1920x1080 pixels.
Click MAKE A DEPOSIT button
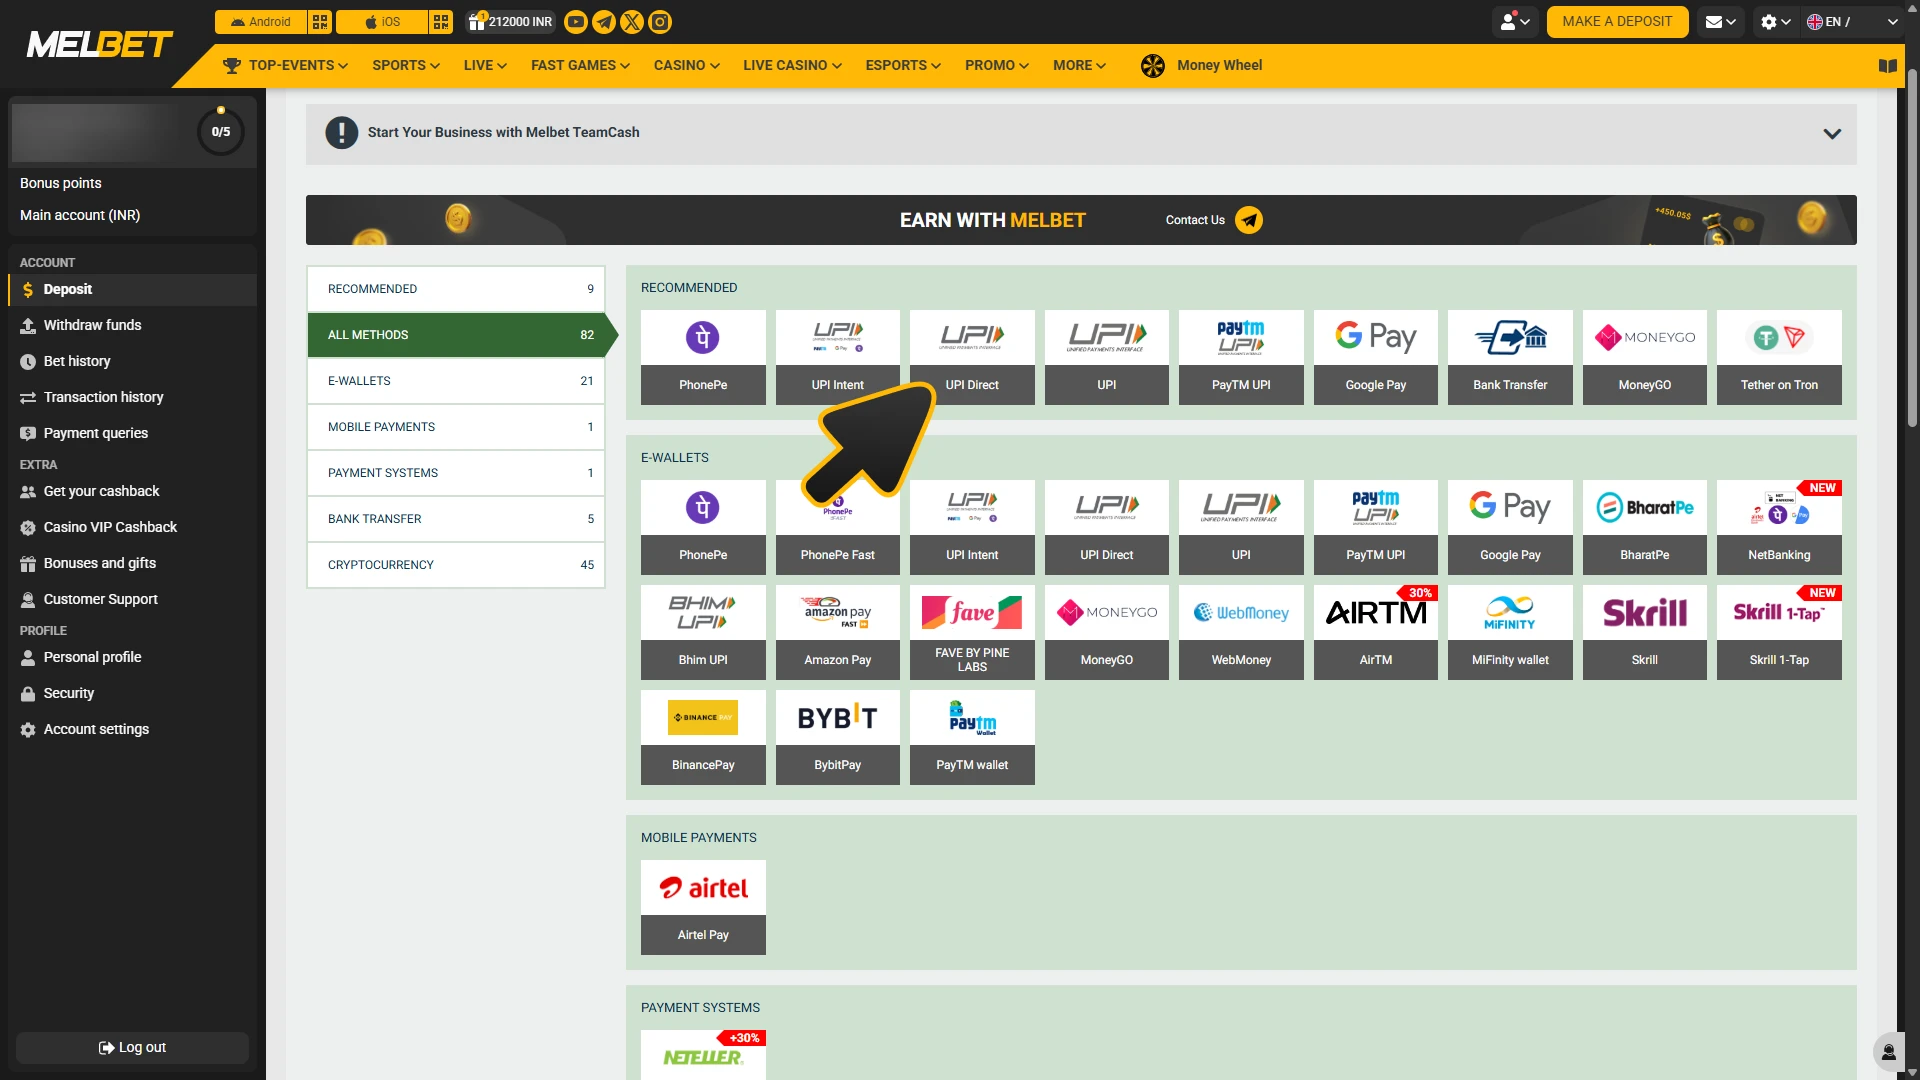tap(1617, 22)
